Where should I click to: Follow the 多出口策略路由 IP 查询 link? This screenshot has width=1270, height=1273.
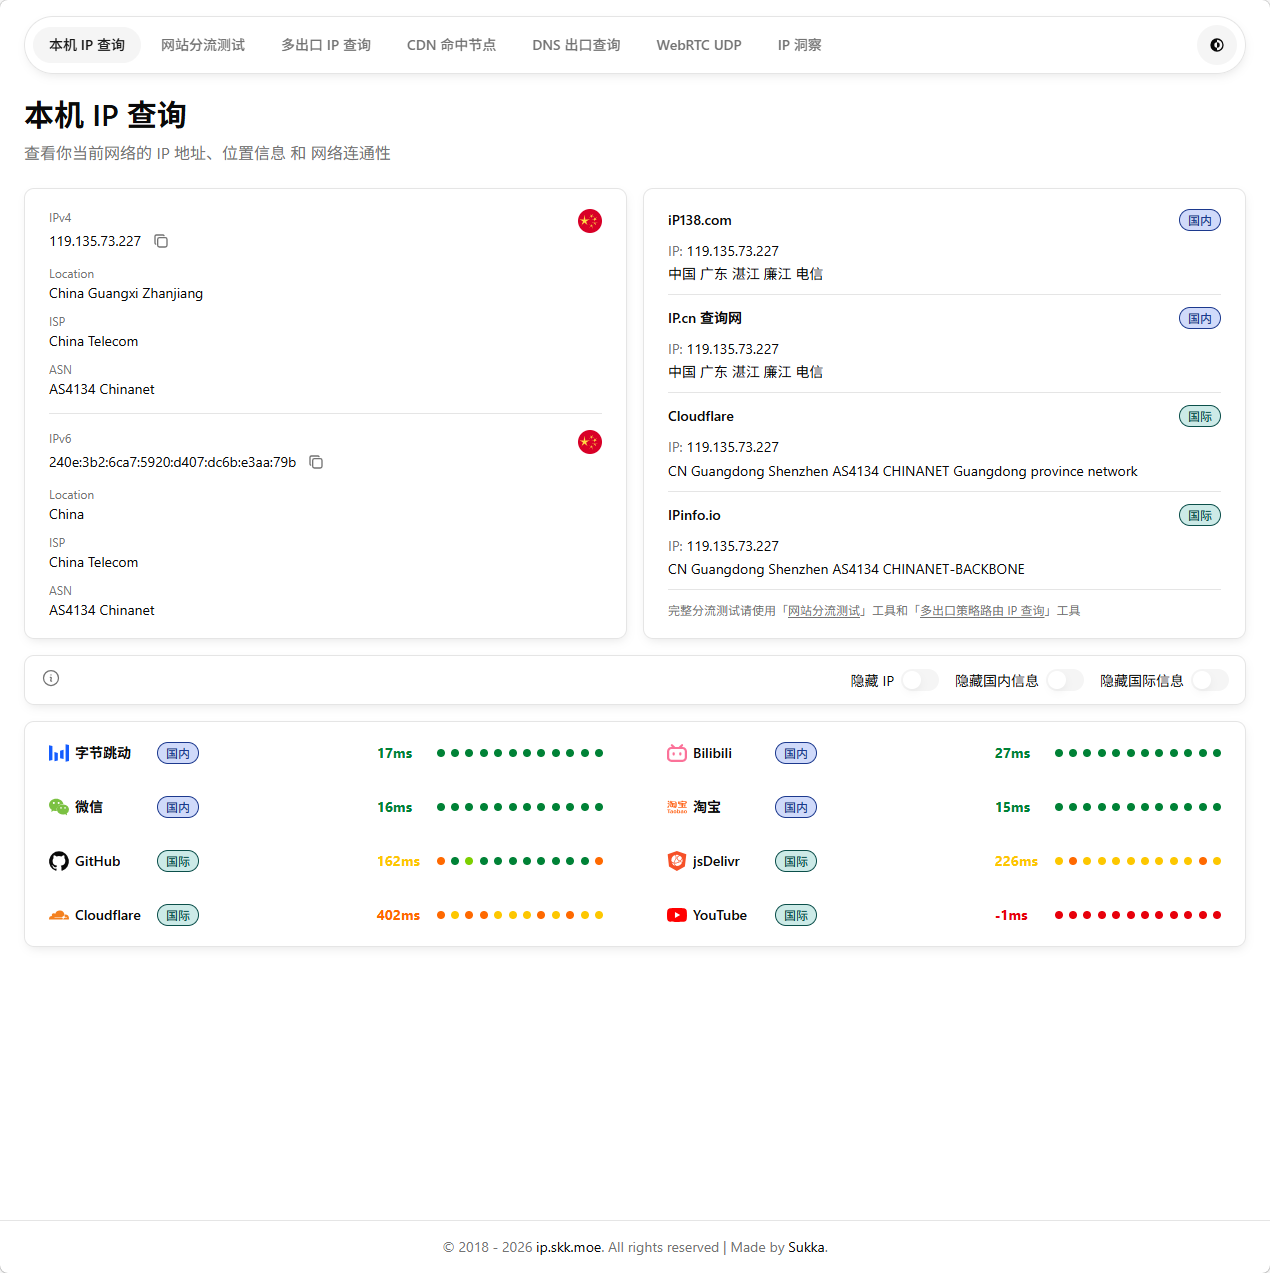tap(983, 611)
